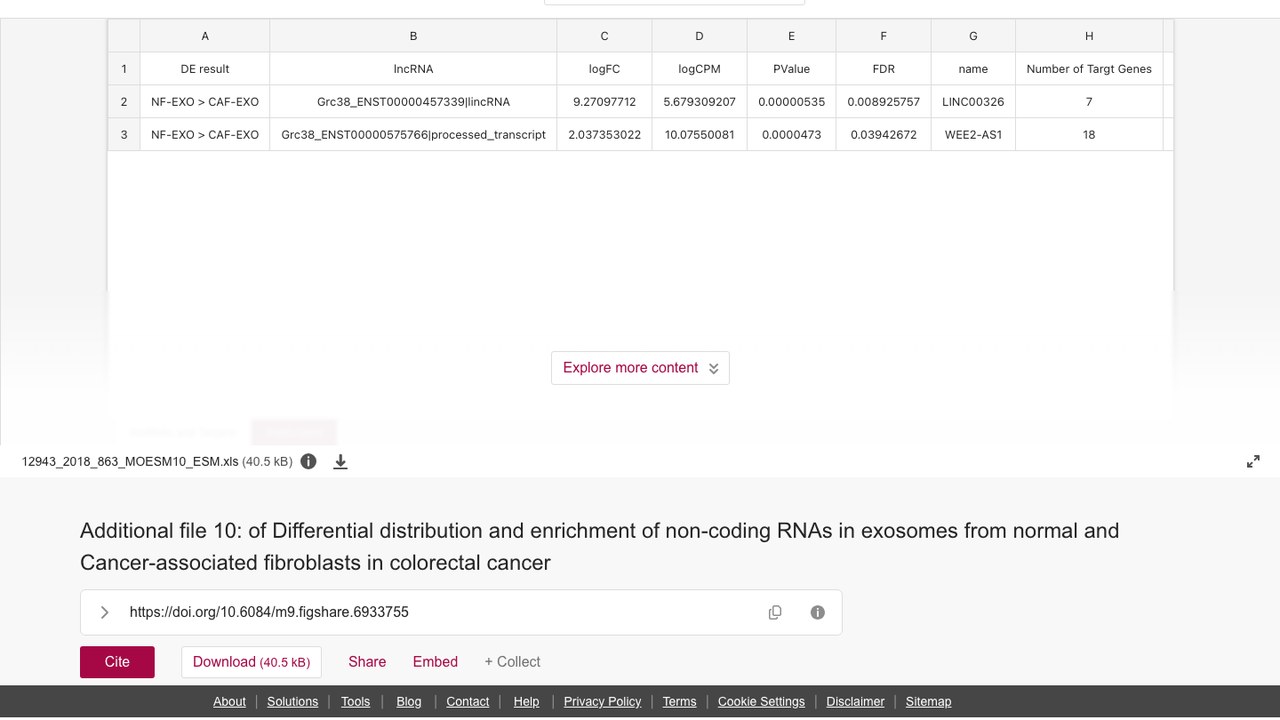Click the filename 12943_2018_863_MOESM10_ESM.xls

point(130,462)
